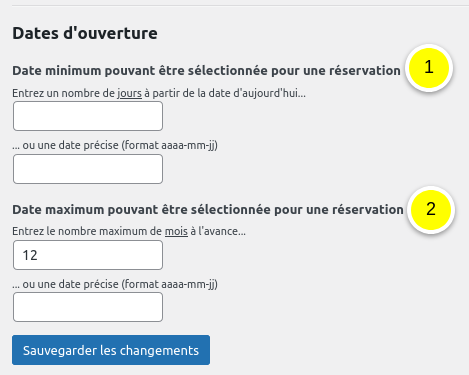Click the maximum months field containing 12

click(88, 255)
